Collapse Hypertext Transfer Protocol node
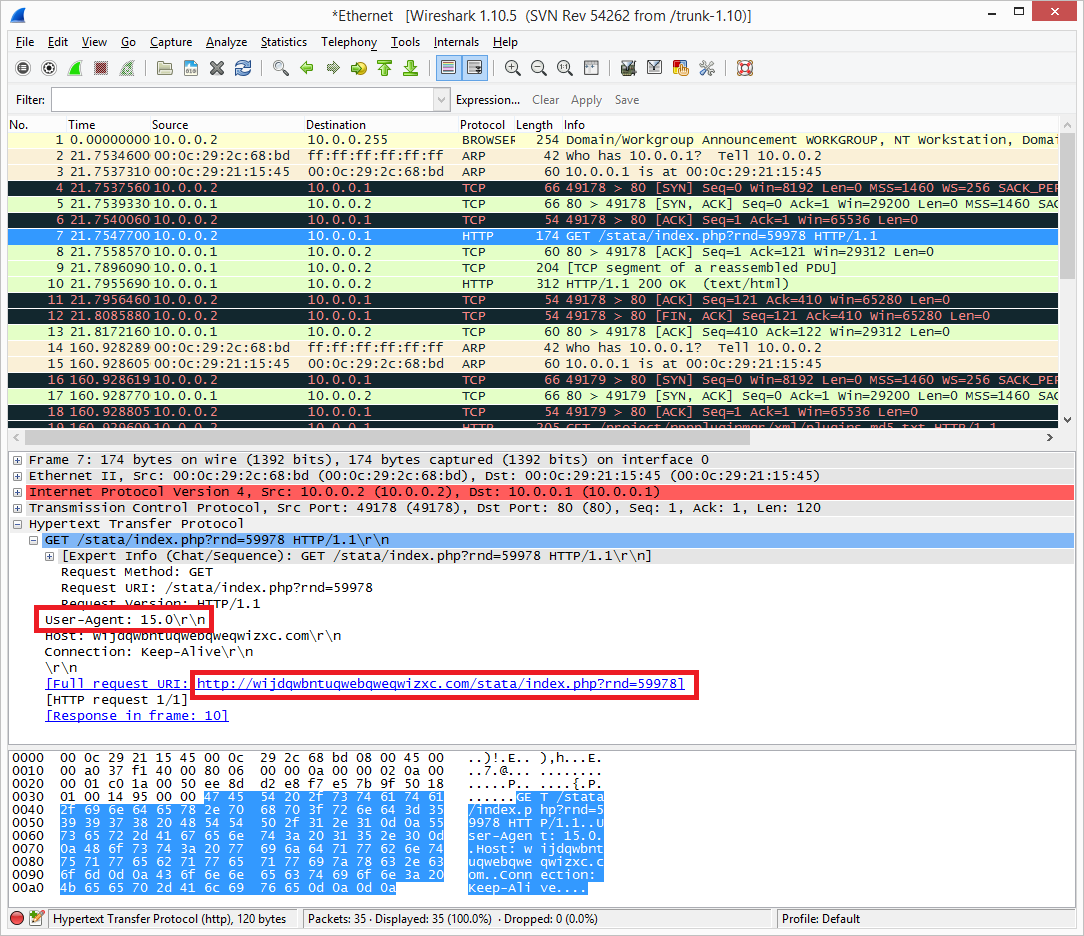Viewport: 1084px width, 936px height. (17, 524)
